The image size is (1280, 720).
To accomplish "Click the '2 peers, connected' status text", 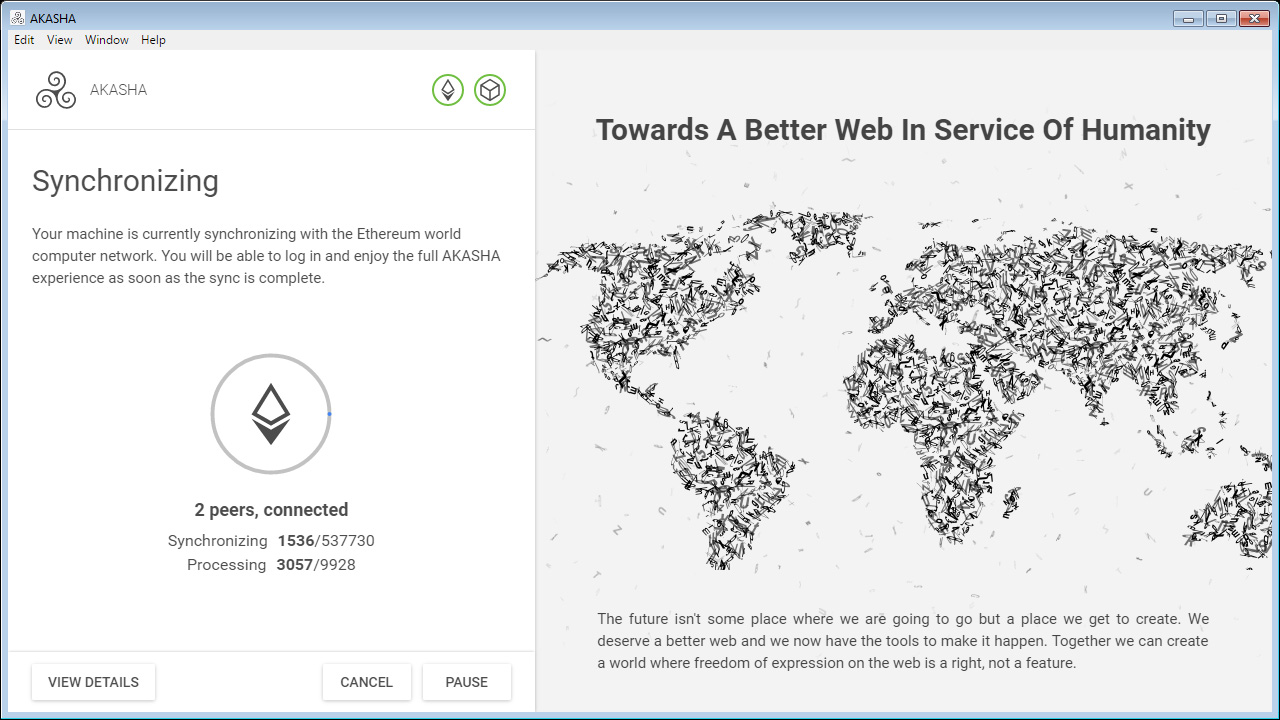I will [x=271, y=510].
